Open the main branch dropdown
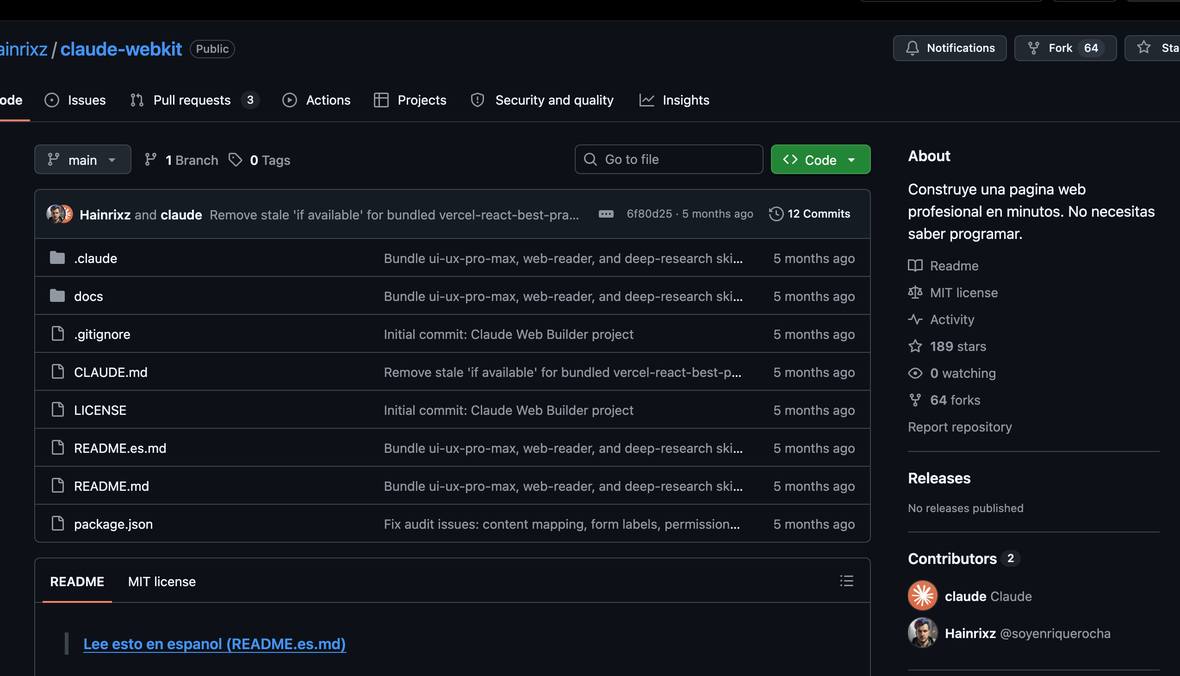This screenshot has width=1180, height=676. [x=83, y=160]
